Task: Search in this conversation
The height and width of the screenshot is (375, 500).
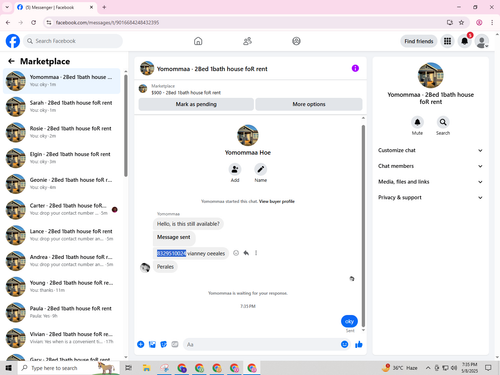Action: [443, 122]
